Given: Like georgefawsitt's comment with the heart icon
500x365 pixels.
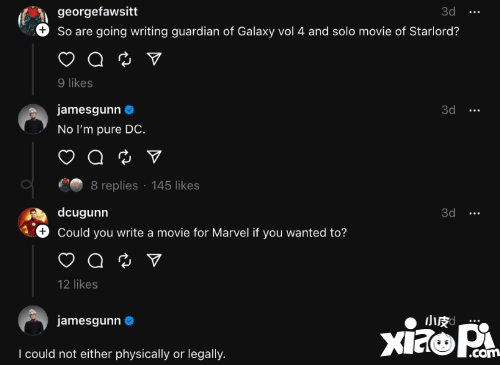Looking at the screenshot, I should click(x=66, y=59).
